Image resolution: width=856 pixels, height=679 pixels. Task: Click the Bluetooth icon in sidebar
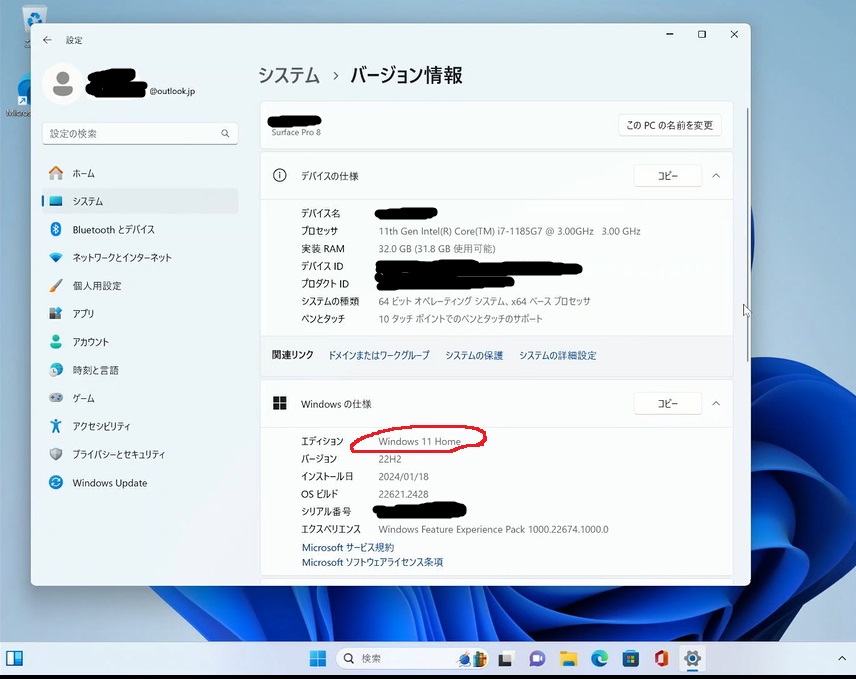tap(56, 229)
